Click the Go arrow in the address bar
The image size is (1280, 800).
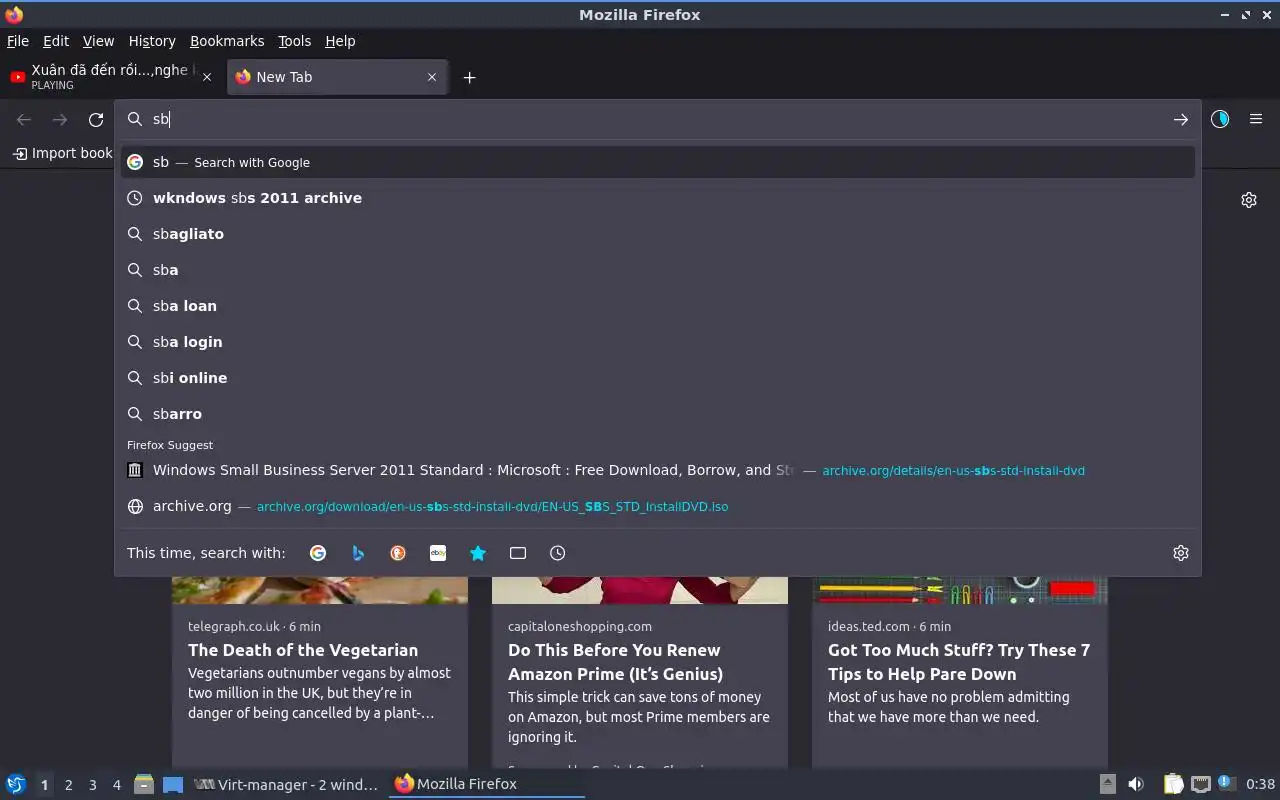coord(1181,119)
